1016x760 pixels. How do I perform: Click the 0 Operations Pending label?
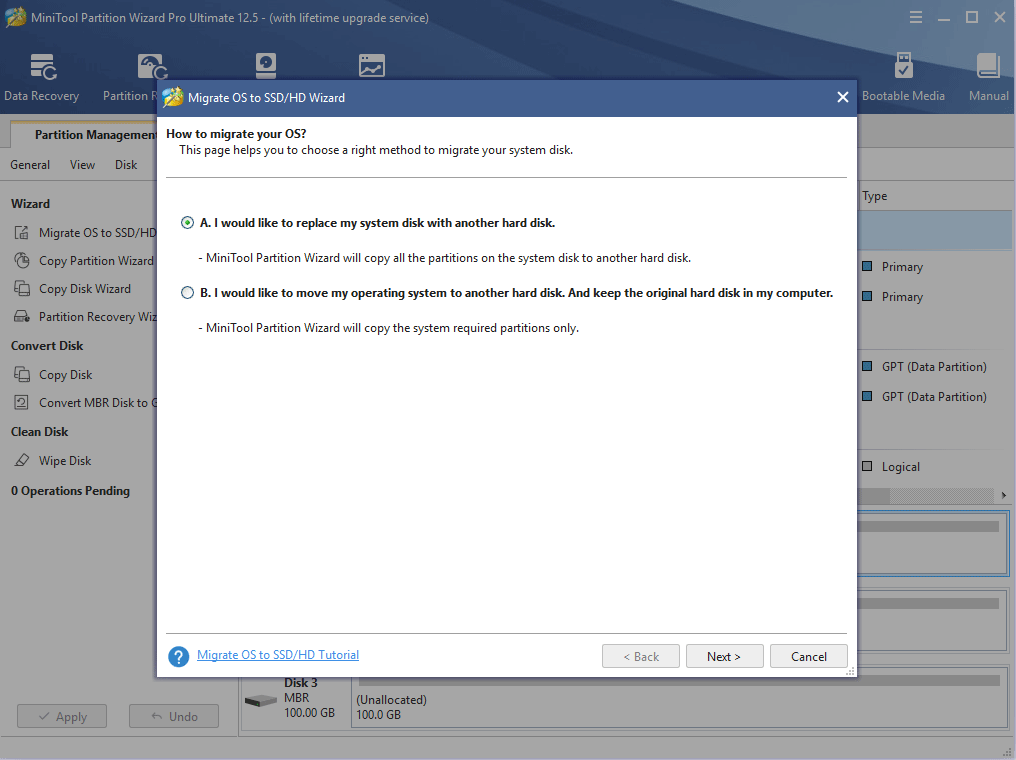[x=70, y=490]
